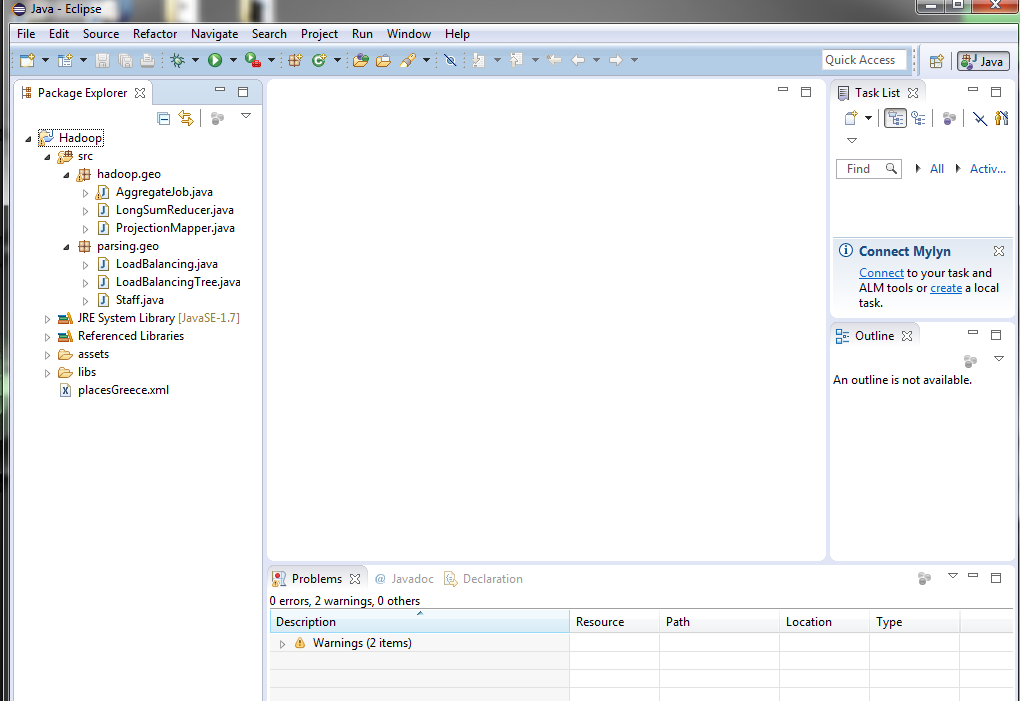Open the Run button dropdown arrow
The width and height of the screenshot is (1020, 701).
pos(233,60)
